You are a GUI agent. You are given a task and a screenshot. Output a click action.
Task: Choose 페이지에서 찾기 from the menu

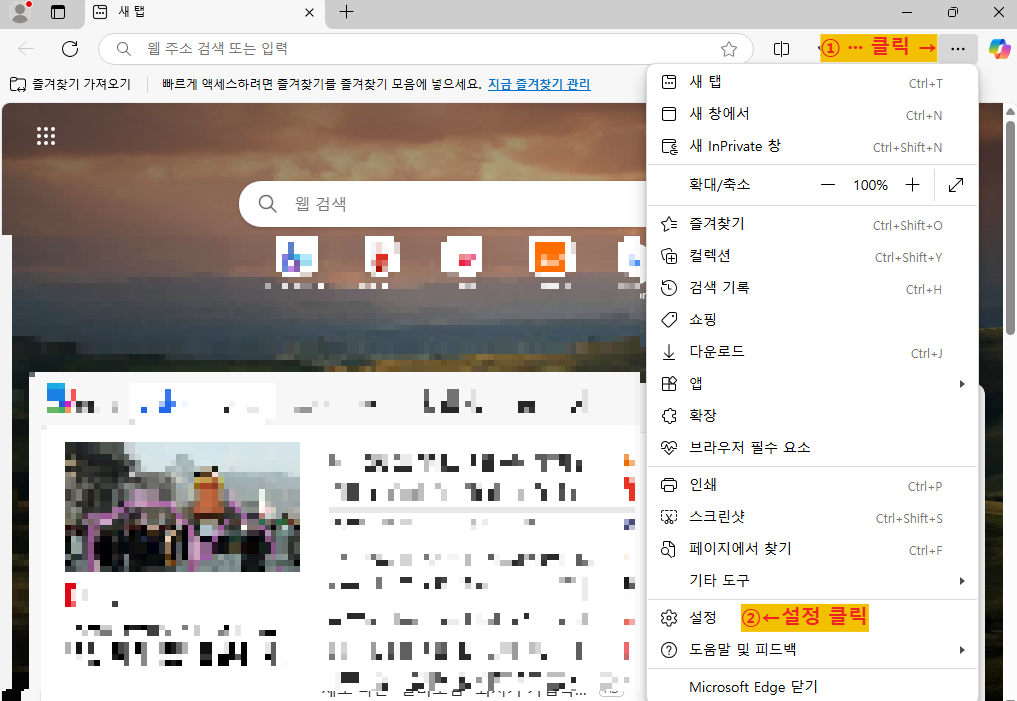[x=812, y=549]
